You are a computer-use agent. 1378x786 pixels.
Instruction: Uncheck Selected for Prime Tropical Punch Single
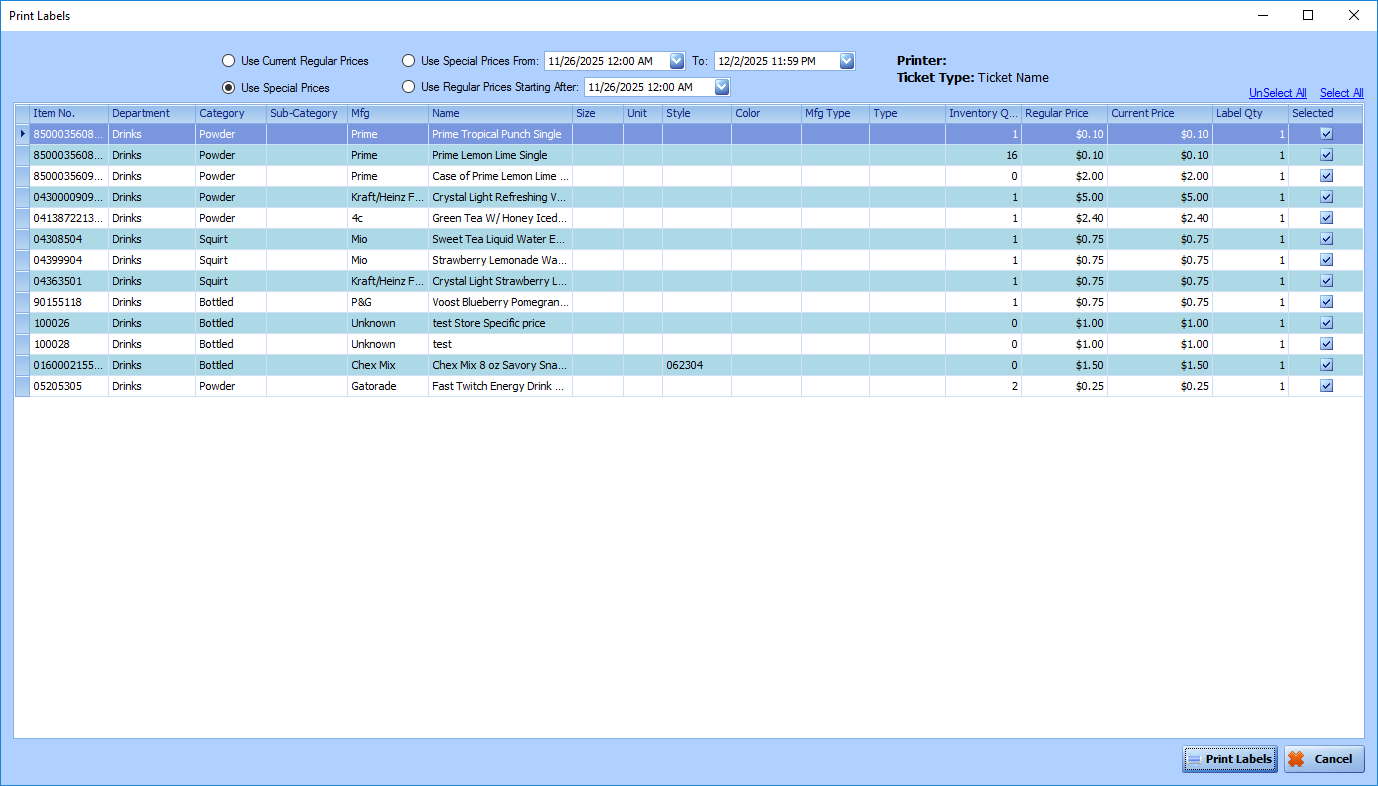(1326, 134)
